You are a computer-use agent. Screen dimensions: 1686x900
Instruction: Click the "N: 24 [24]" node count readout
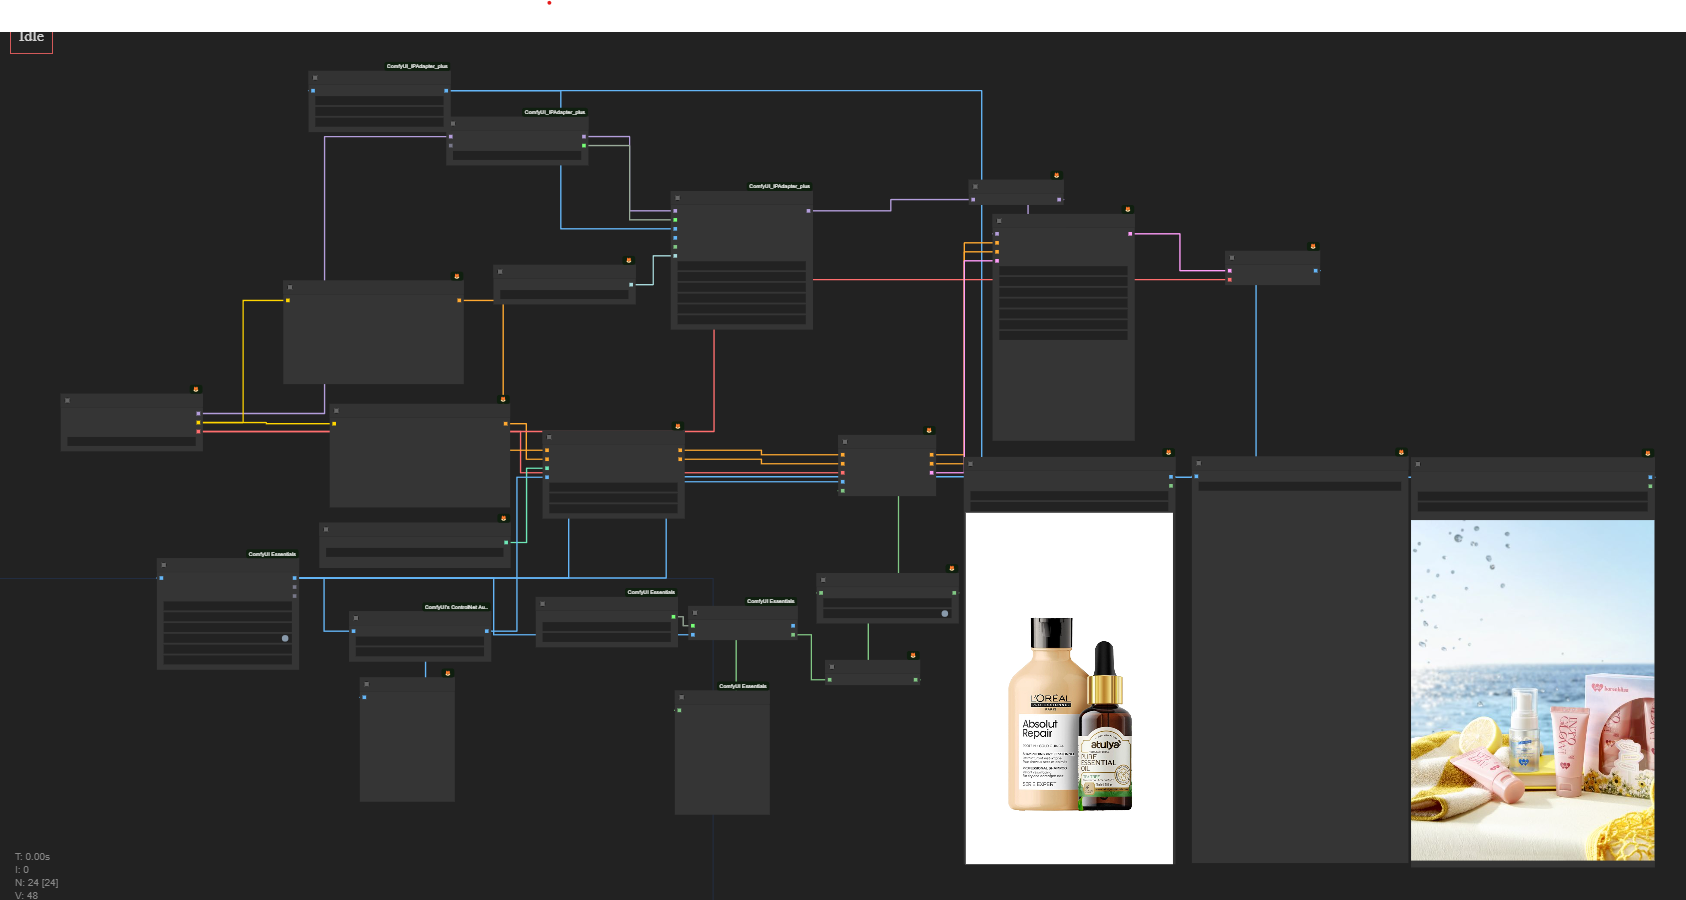[36, 883]
